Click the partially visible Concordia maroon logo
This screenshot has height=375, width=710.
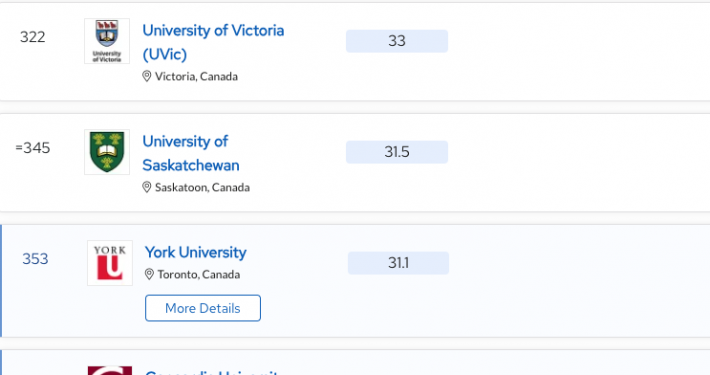coord(110,370)
